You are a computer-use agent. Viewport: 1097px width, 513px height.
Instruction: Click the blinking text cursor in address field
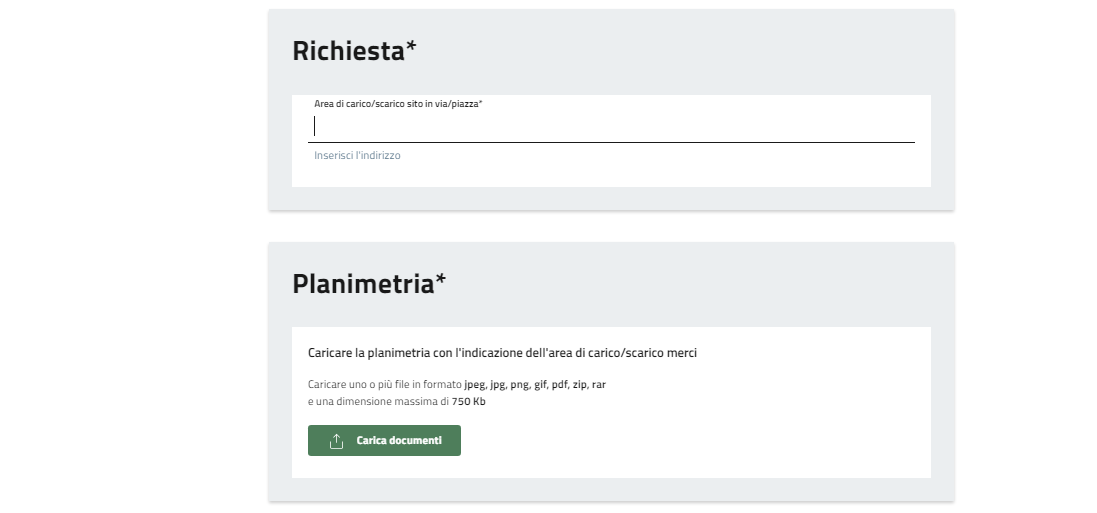[315, 126]
